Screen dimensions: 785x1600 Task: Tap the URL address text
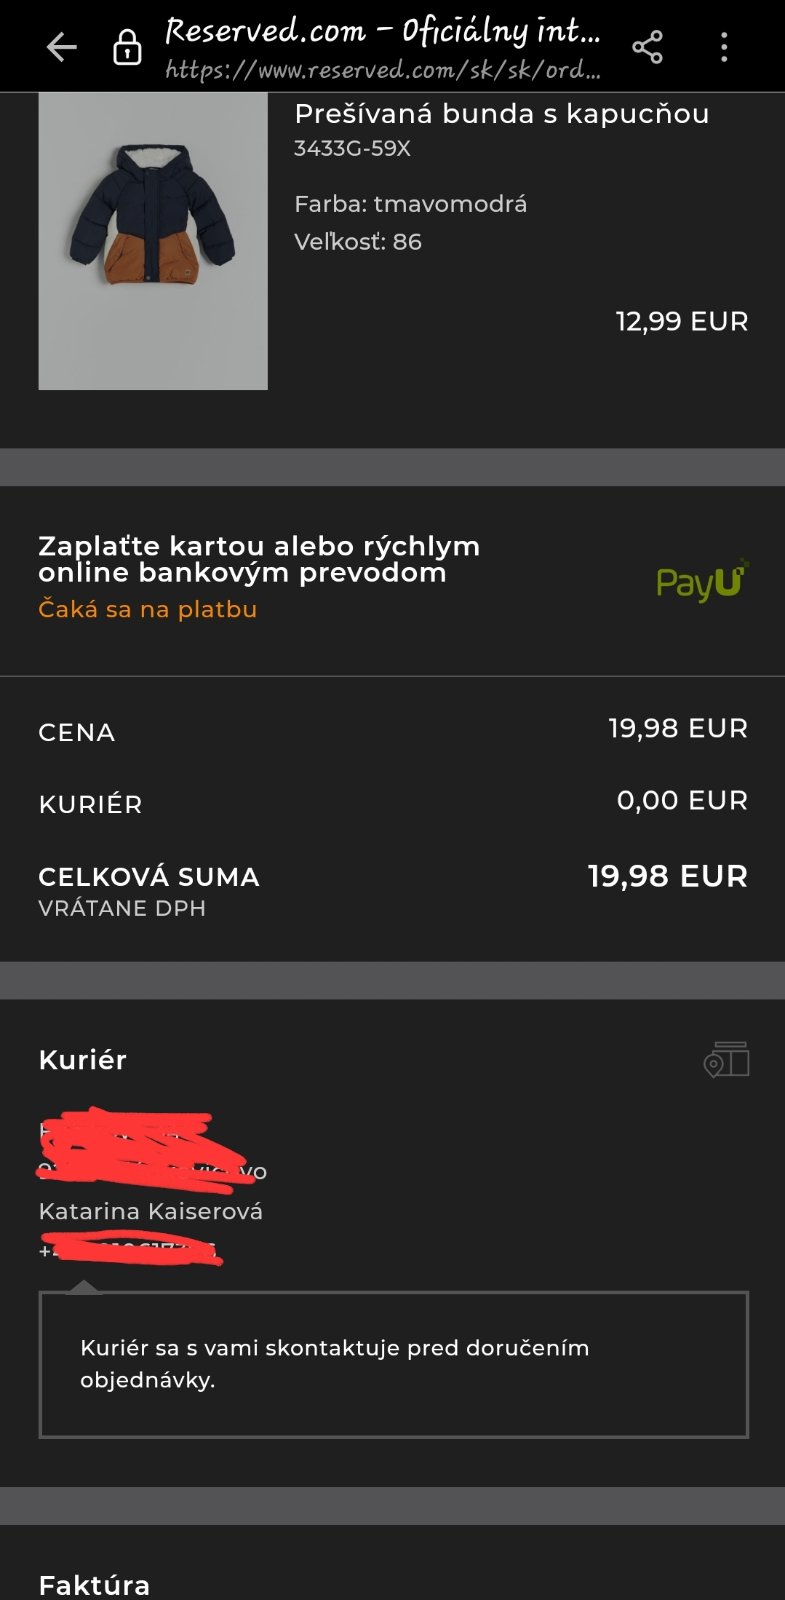click(382, 70)
